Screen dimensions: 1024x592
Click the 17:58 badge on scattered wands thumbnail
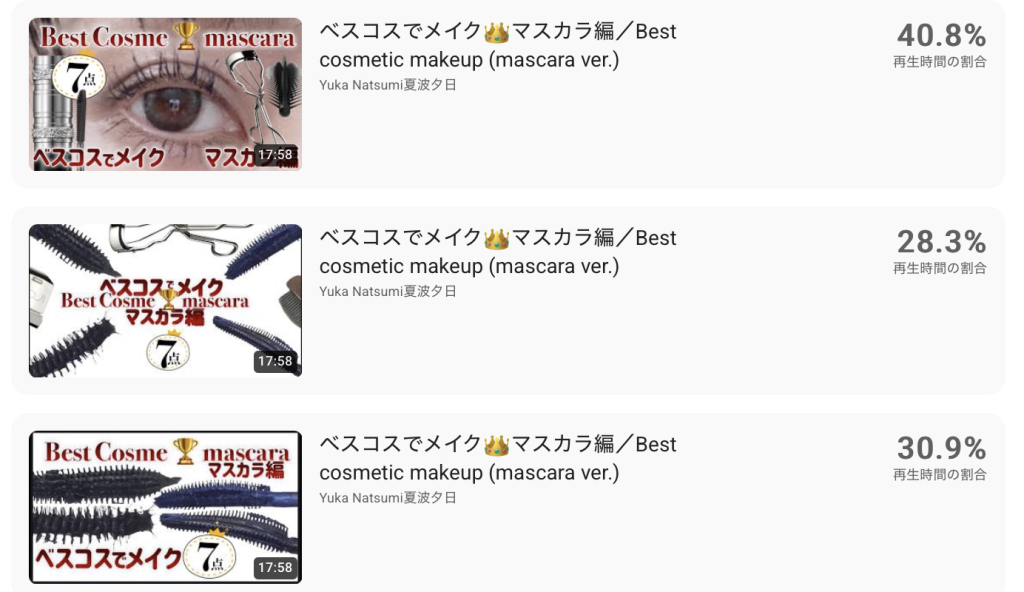[x=275, y=361]
